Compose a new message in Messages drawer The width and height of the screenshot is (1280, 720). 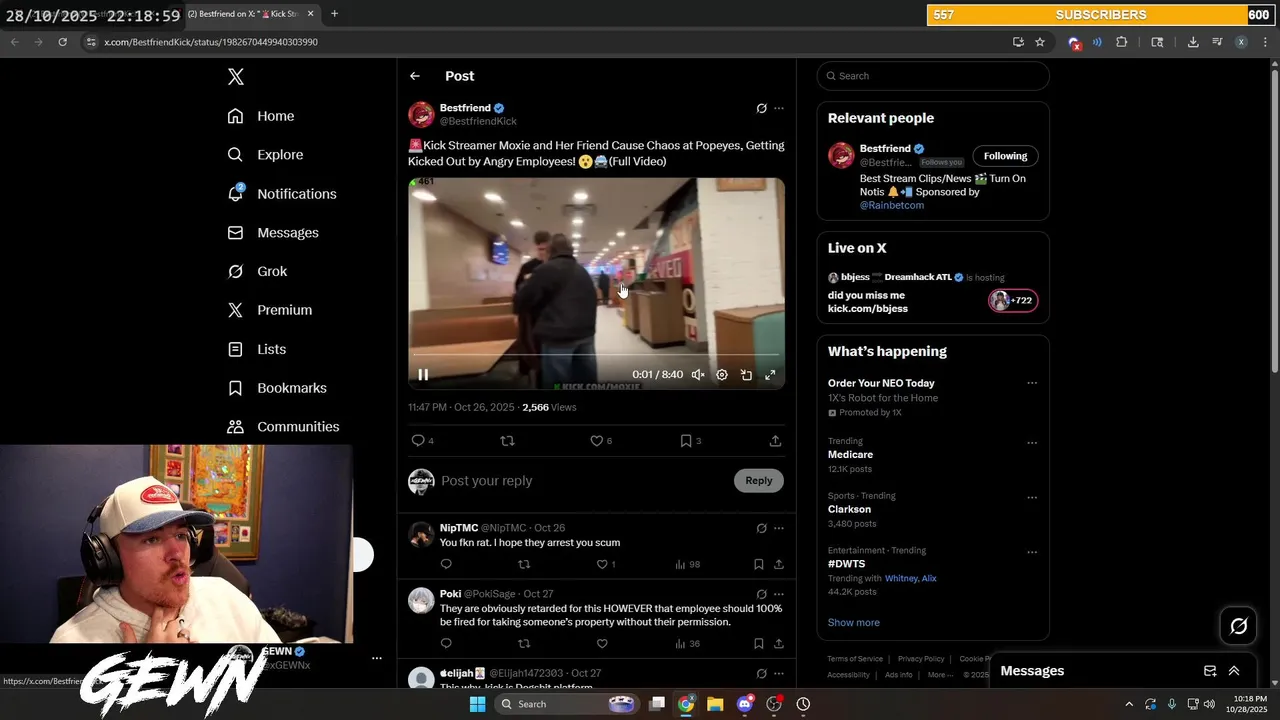click(1210, 671)
